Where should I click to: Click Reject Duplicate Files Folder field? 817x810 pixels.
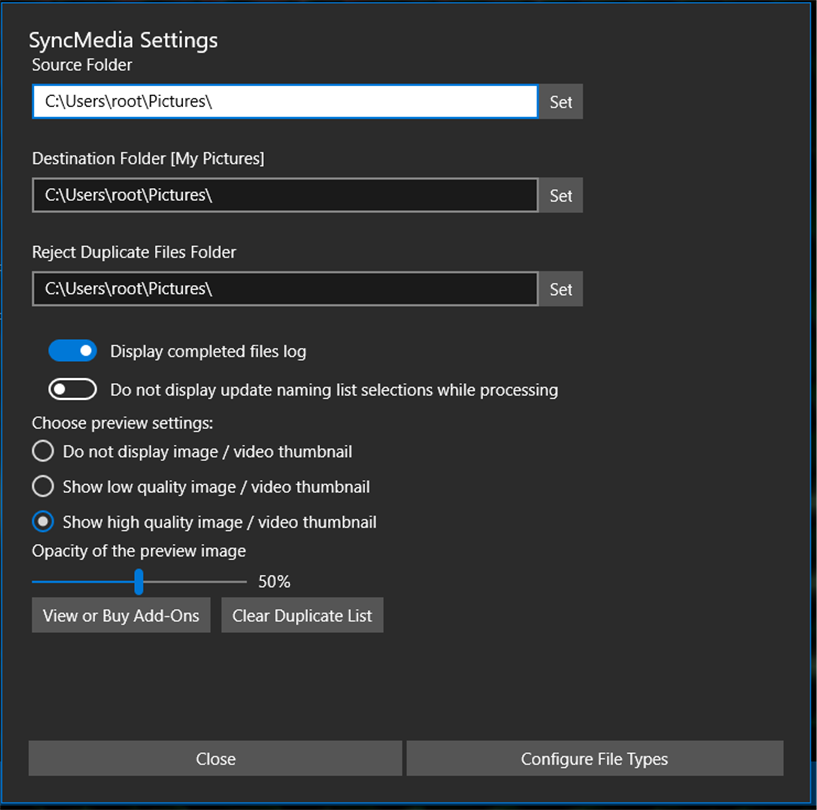285,289
